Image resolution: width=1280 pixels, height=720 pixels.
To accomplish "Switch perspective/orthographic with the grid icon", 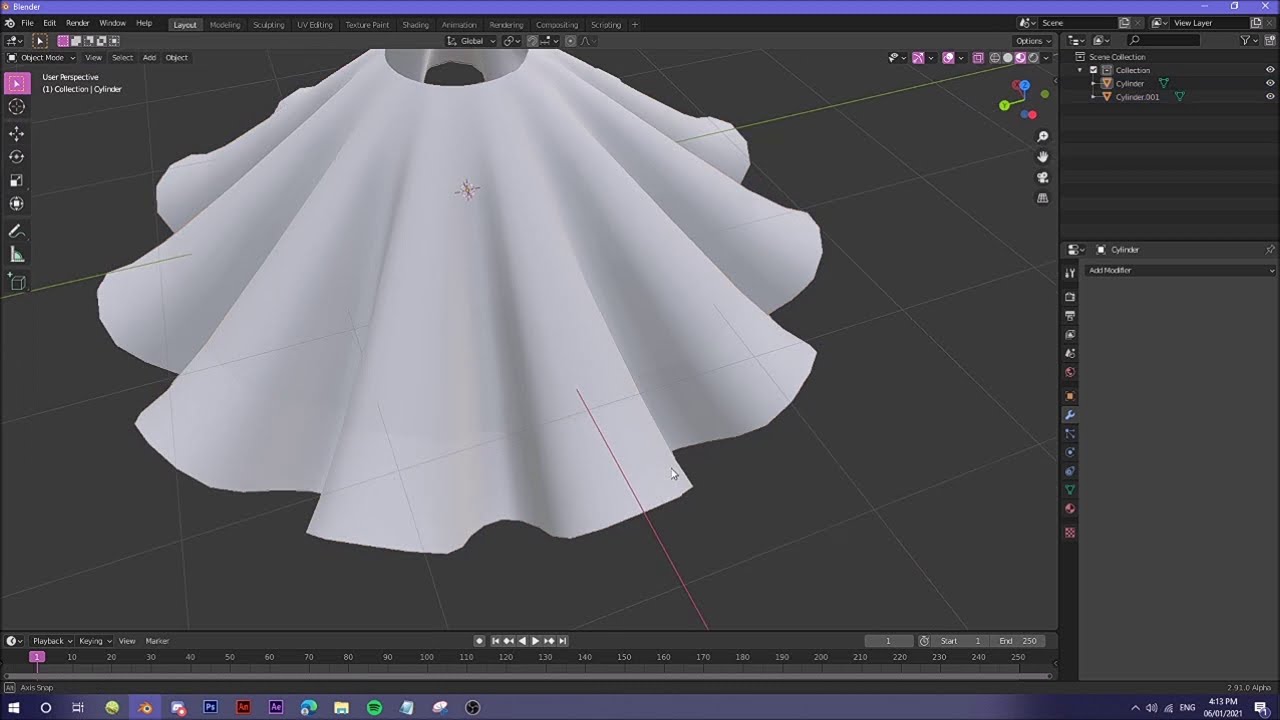I will pyautogui.click(x=1042, y=198).
